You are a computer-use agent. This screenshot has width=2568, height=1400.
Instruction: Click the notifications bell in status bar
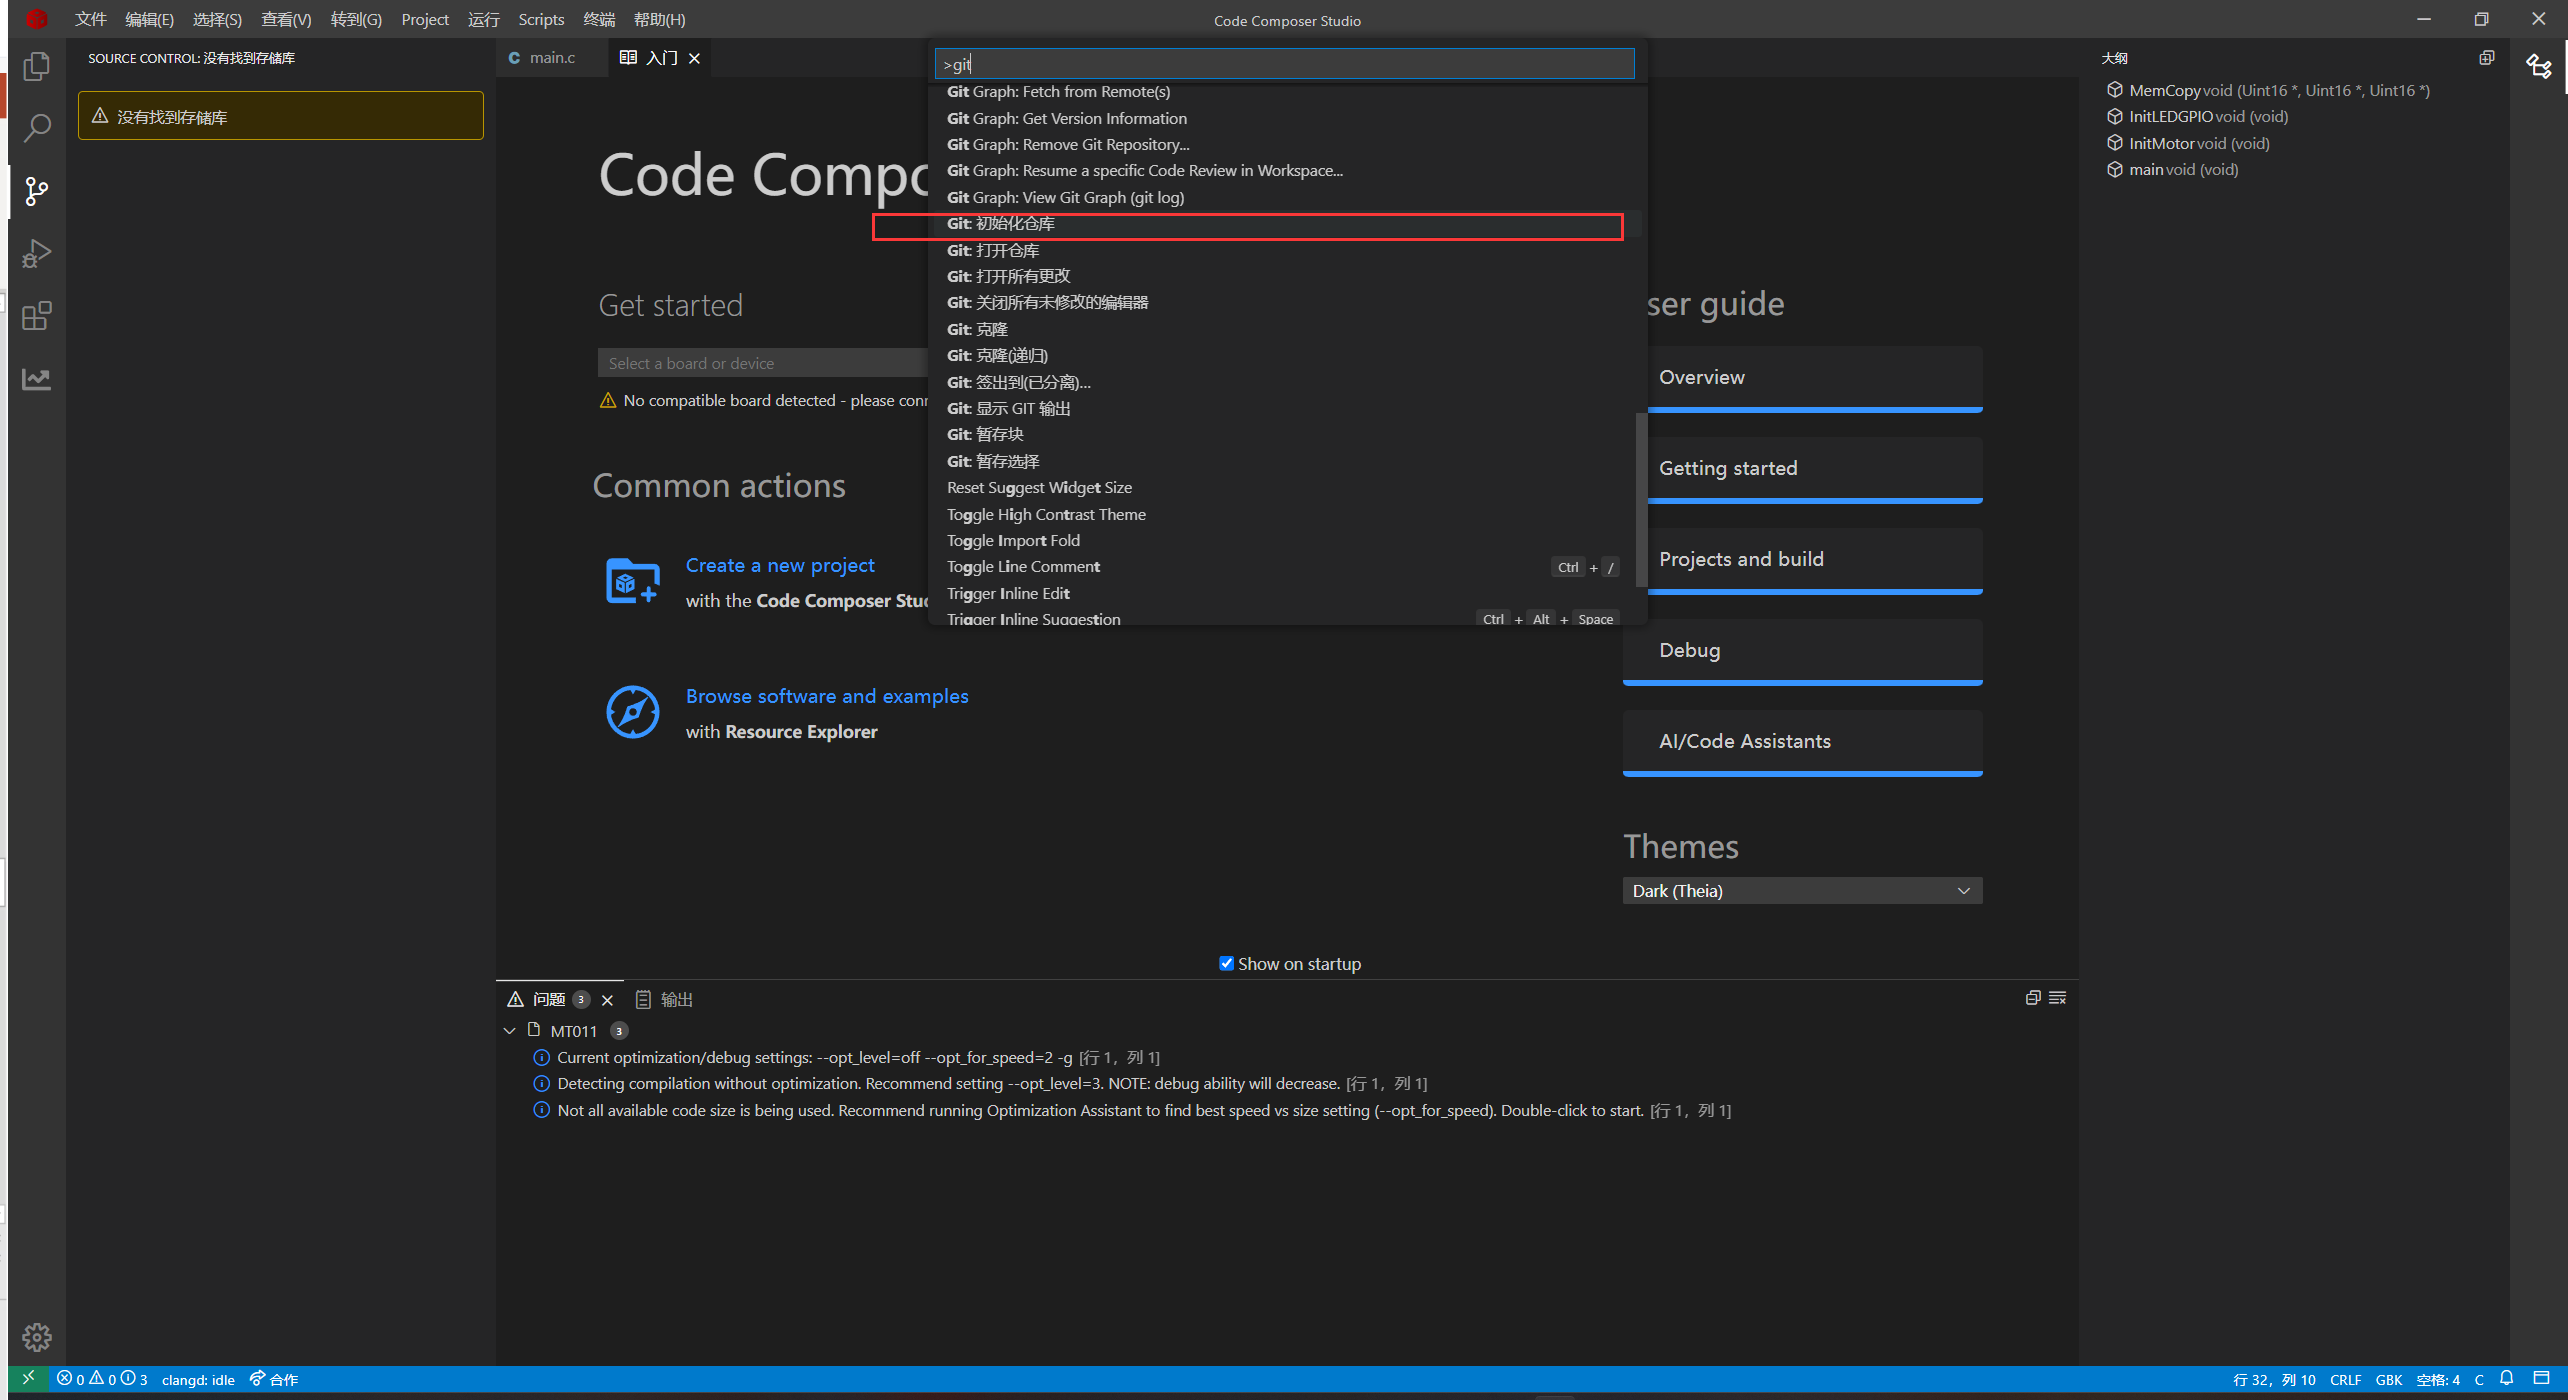coord(2506,1379)
